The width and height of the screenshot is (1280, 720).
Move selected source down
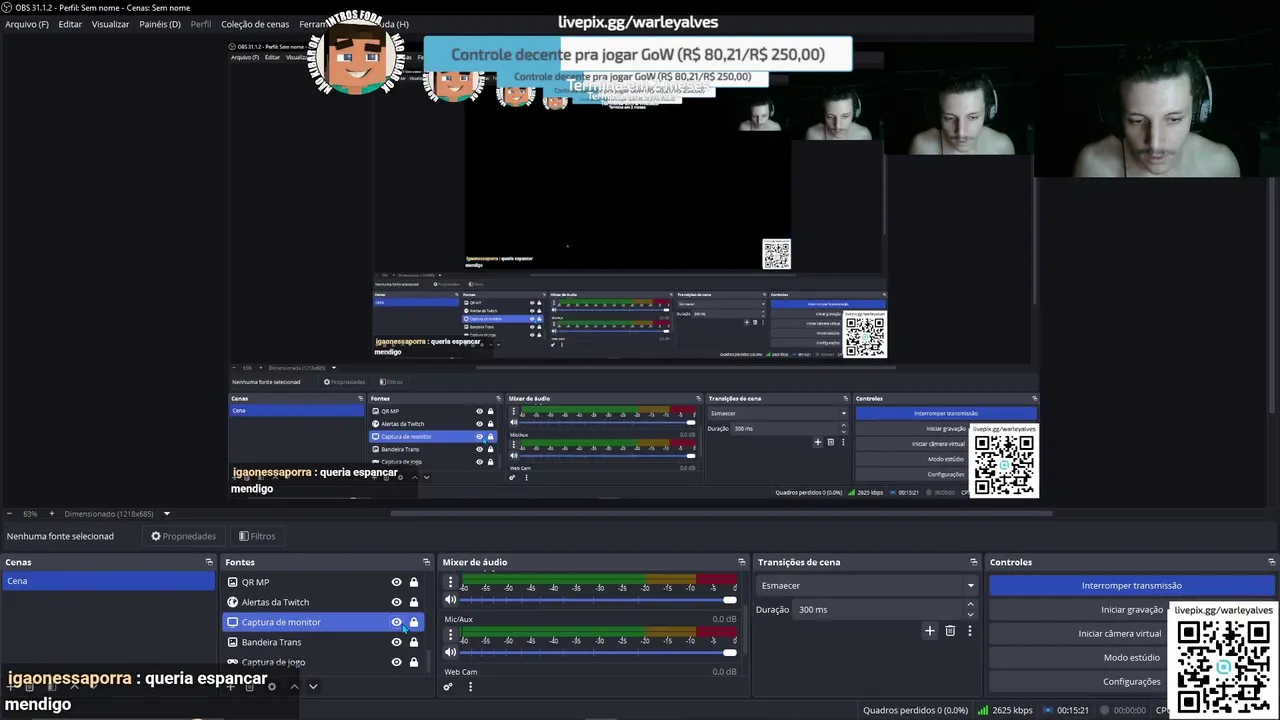pos(313,686)
